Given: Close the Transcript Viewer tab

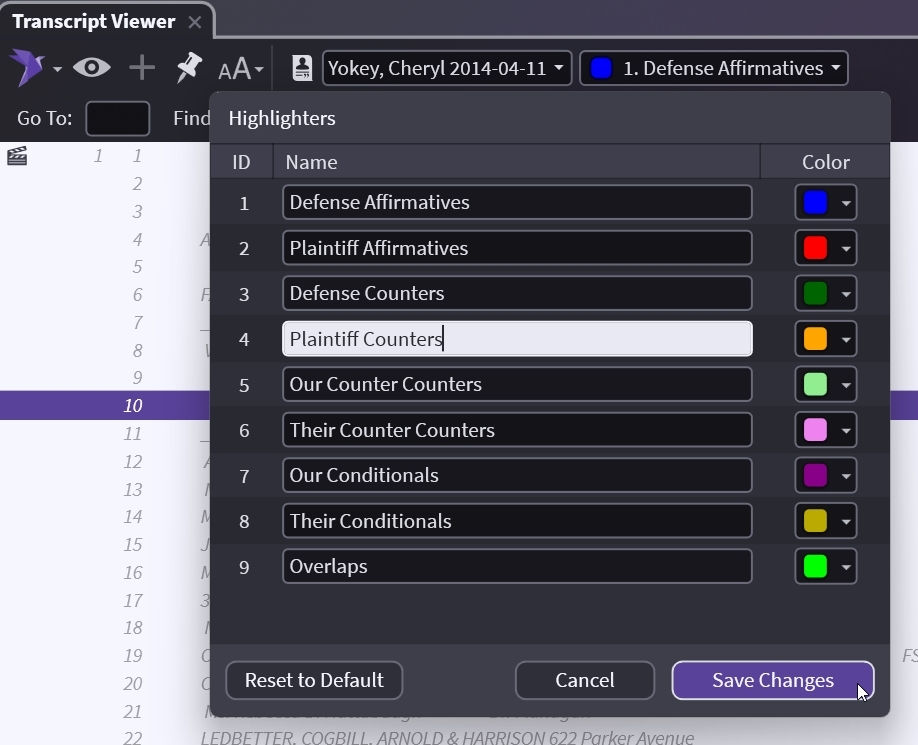Looking at the screenshot, I should tap(195, 22).
